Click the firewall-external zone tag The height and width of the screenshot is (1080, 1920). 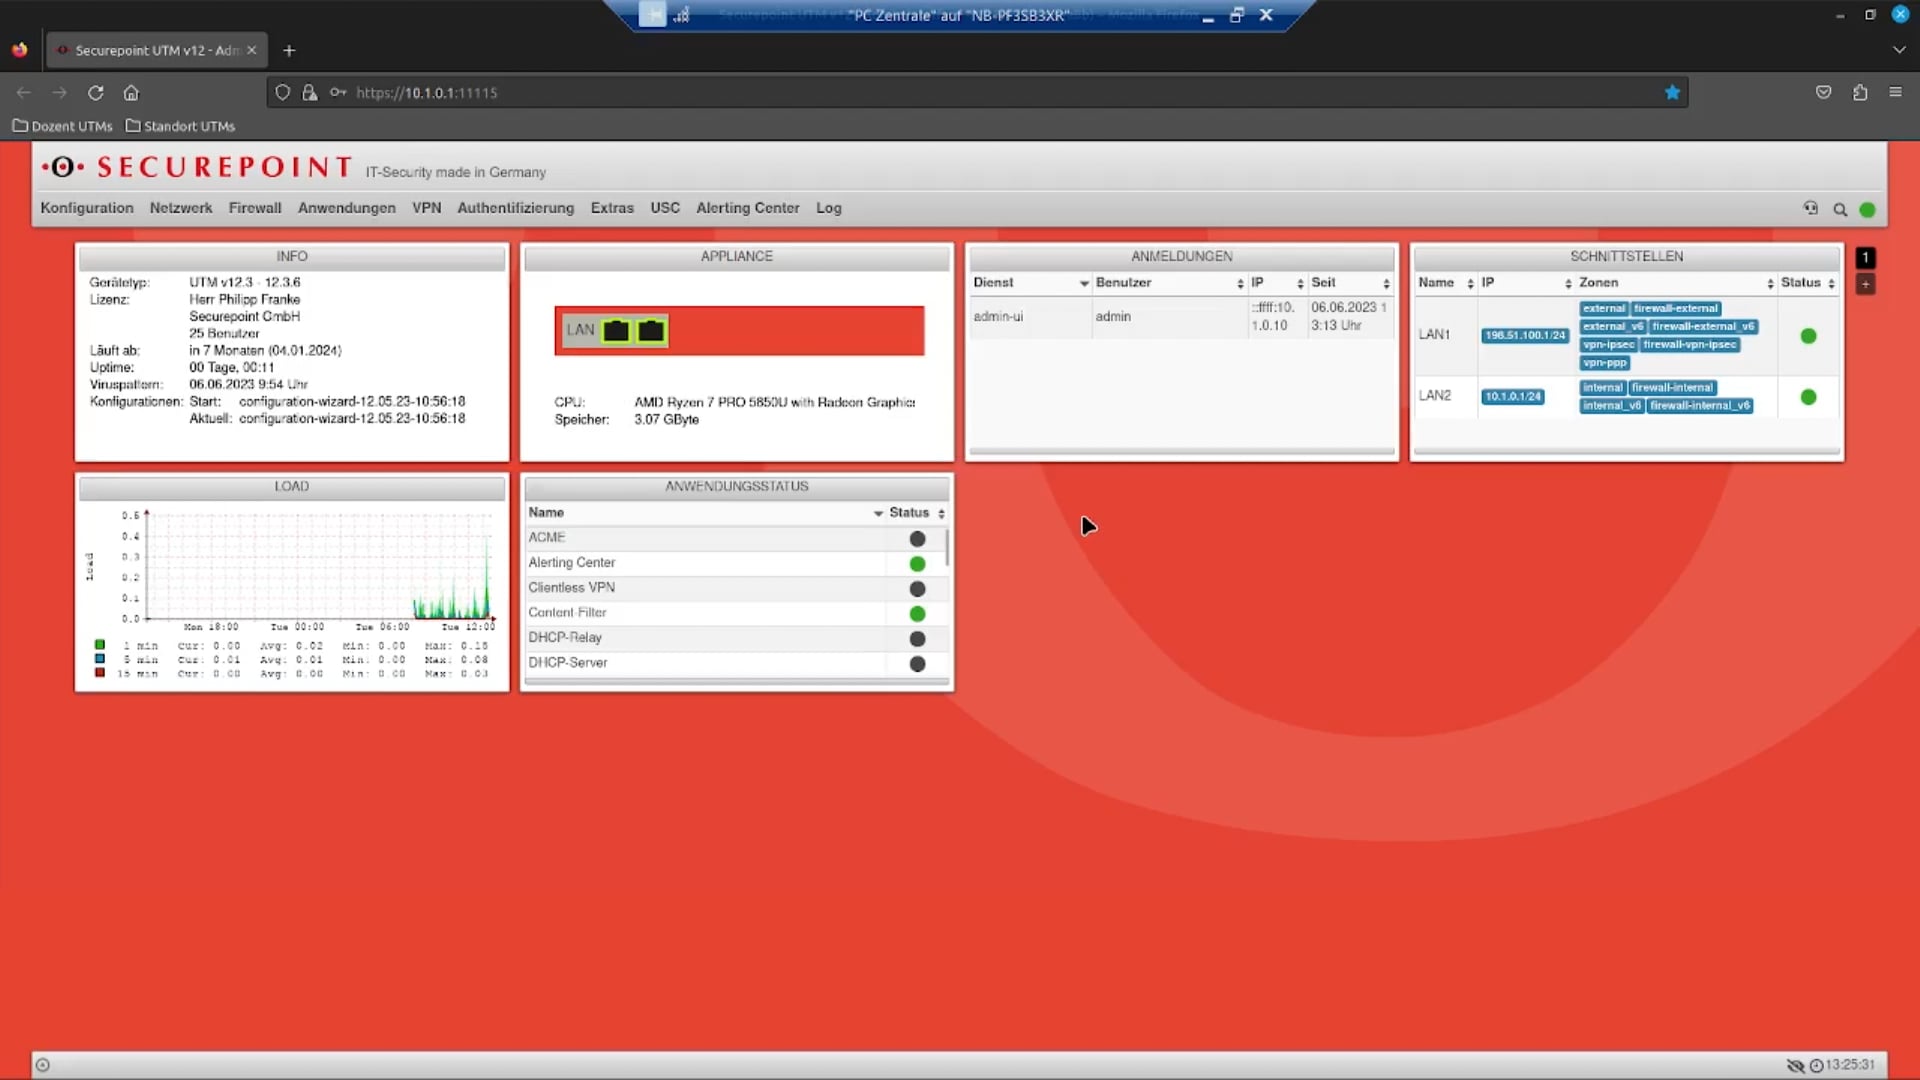[x=1676, y=309]
